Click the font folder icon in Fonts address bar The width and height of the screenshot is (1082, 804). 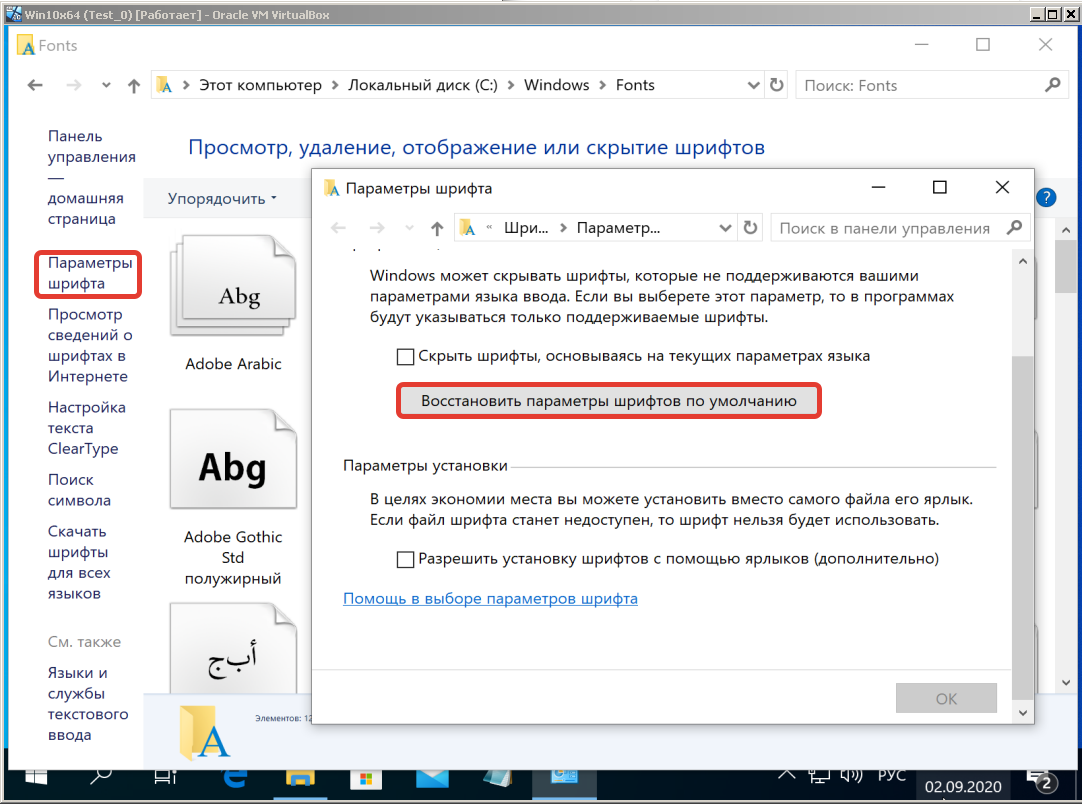pos(164,85)
